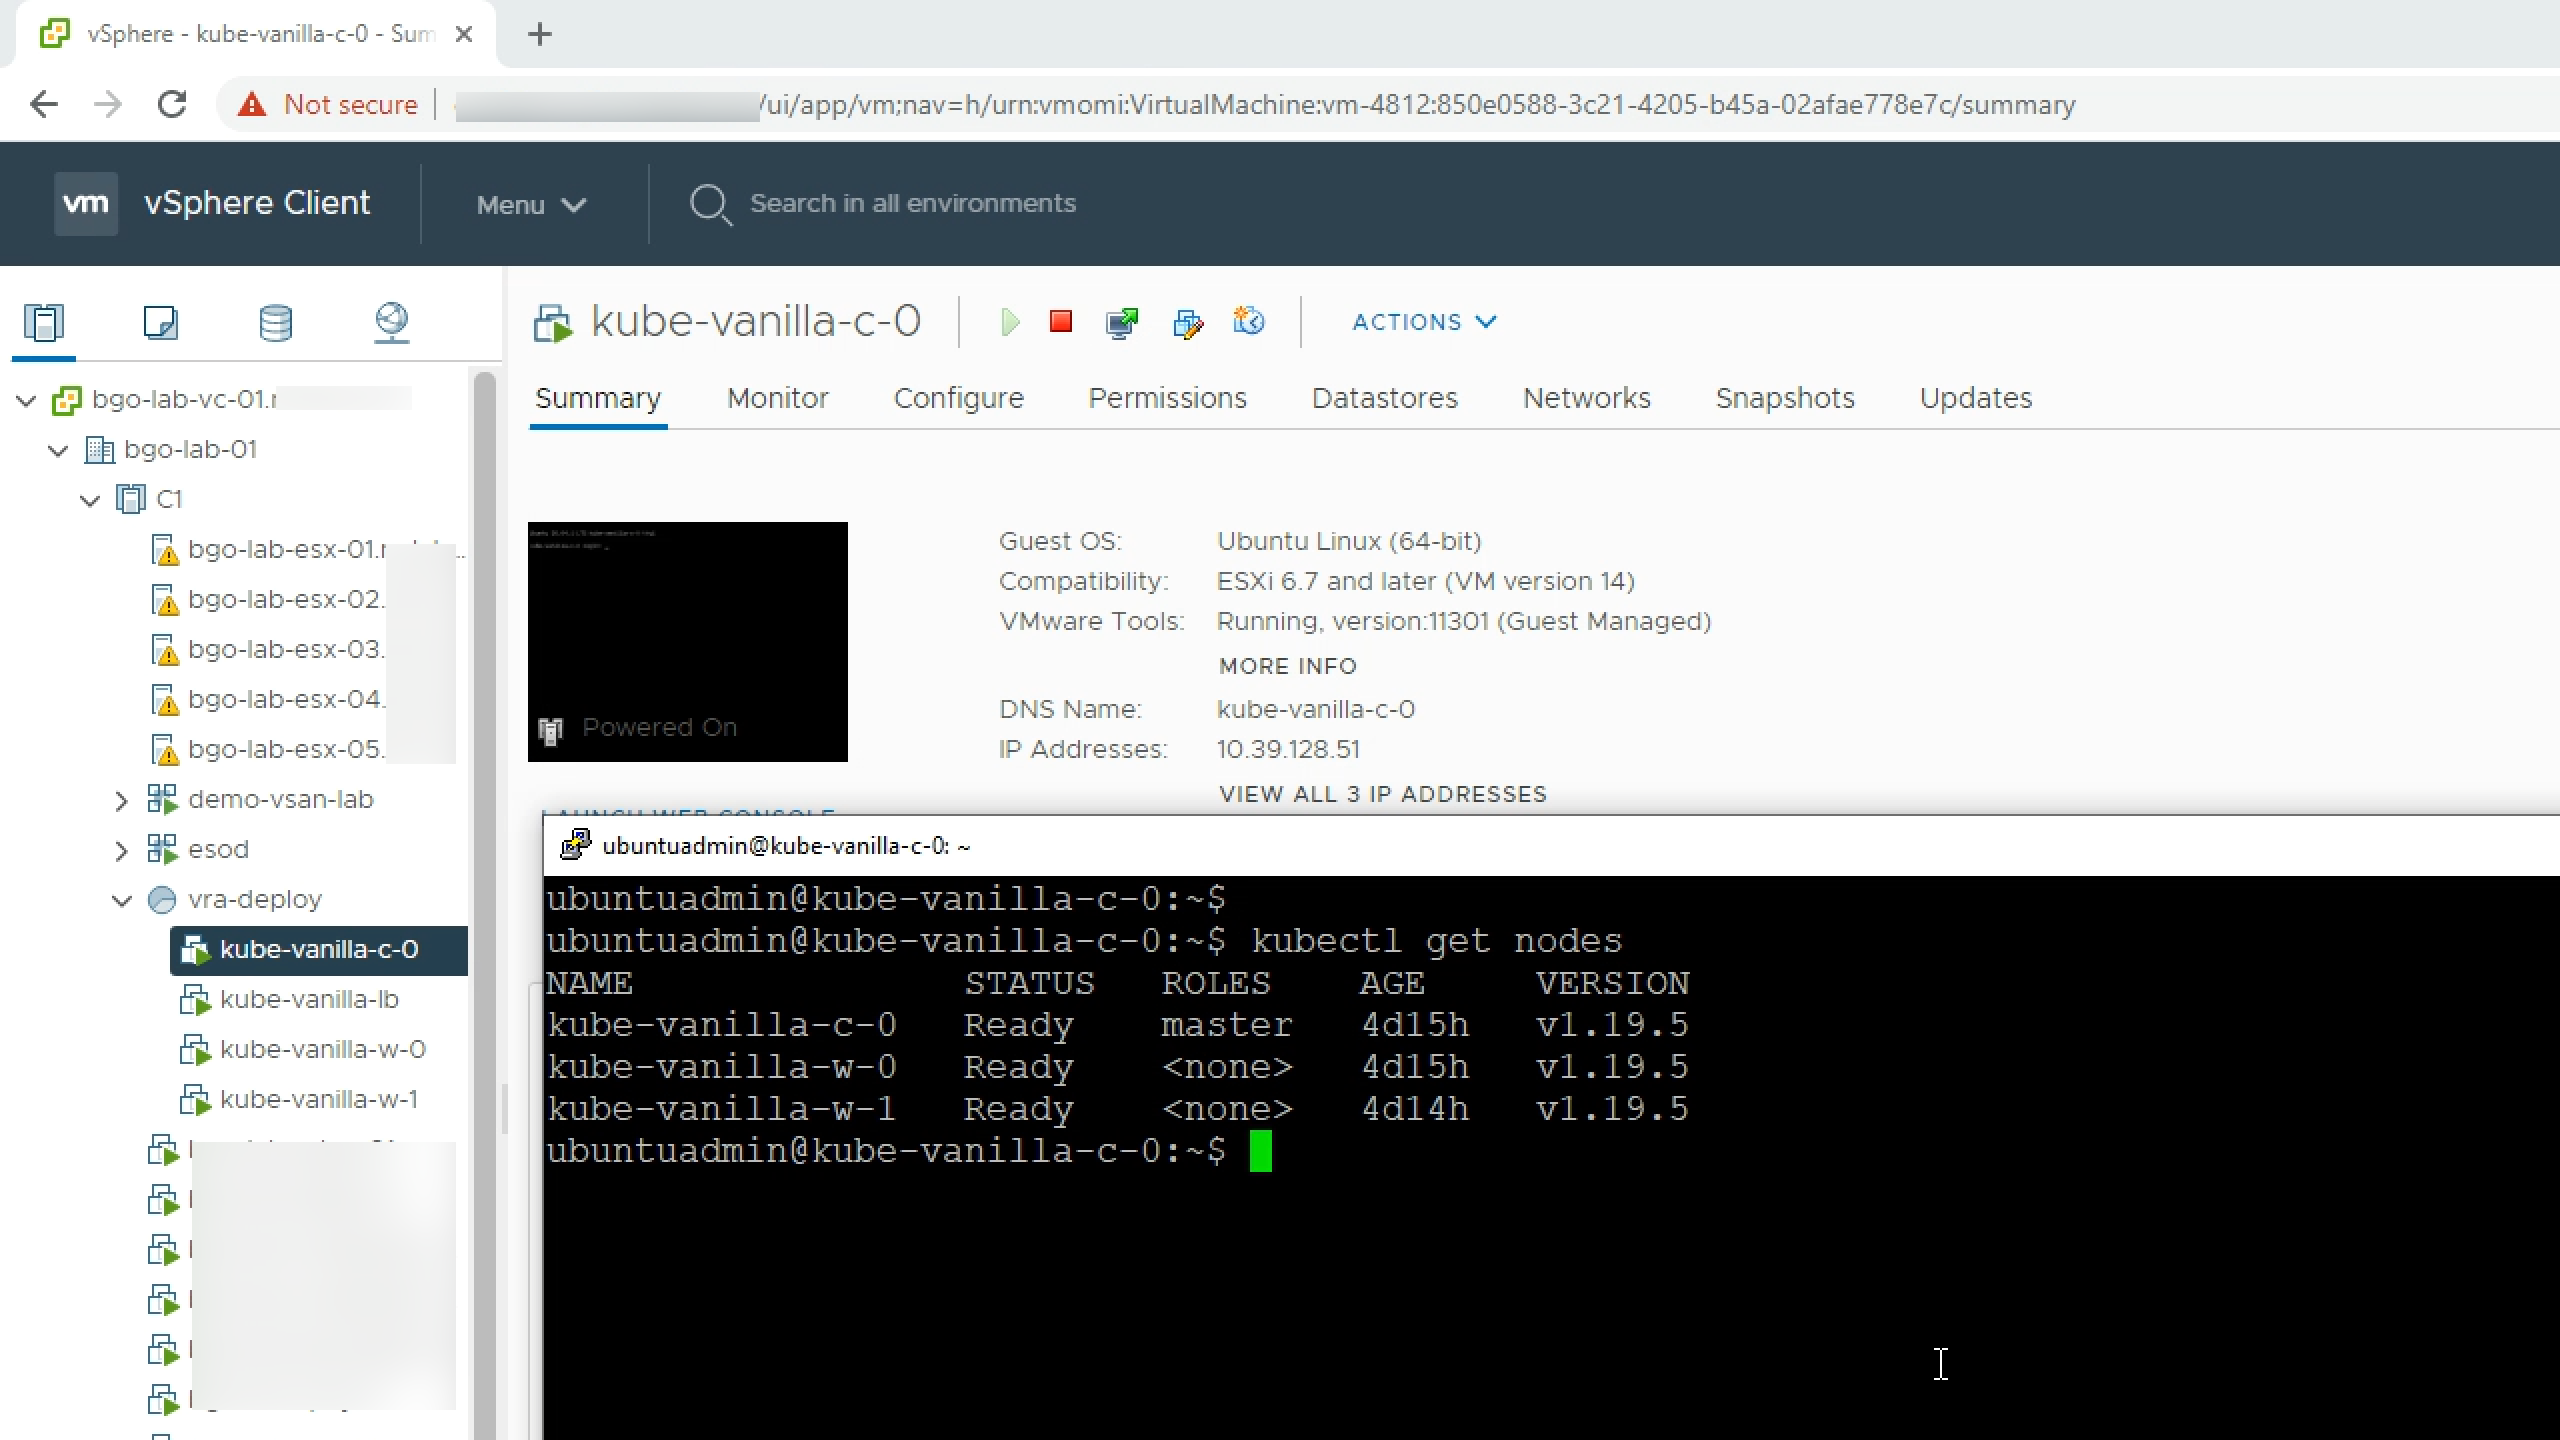The width and height of the screenshot is (2560, 1440).
Task: Click the resource pool icon beside vra-deploy
Action: click(x=162, y=900)
